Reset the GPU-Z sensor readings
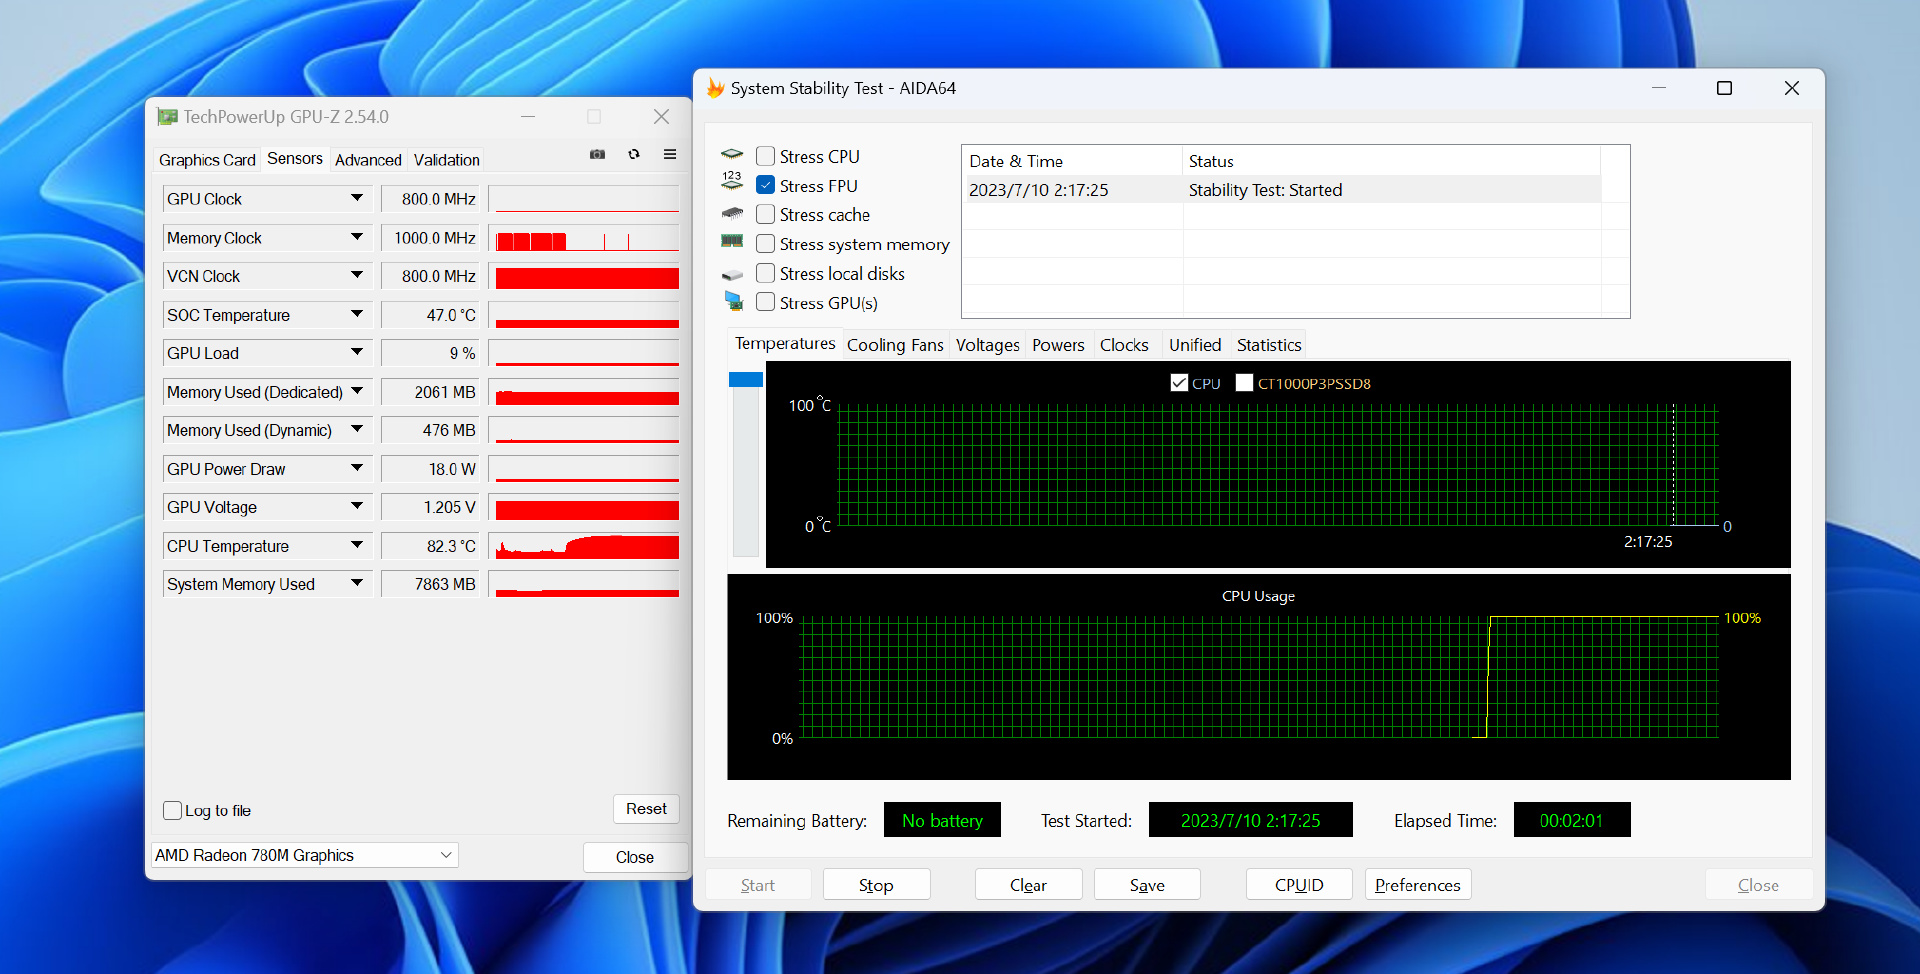Screen dimensions: 1920x974 (646, 809)
